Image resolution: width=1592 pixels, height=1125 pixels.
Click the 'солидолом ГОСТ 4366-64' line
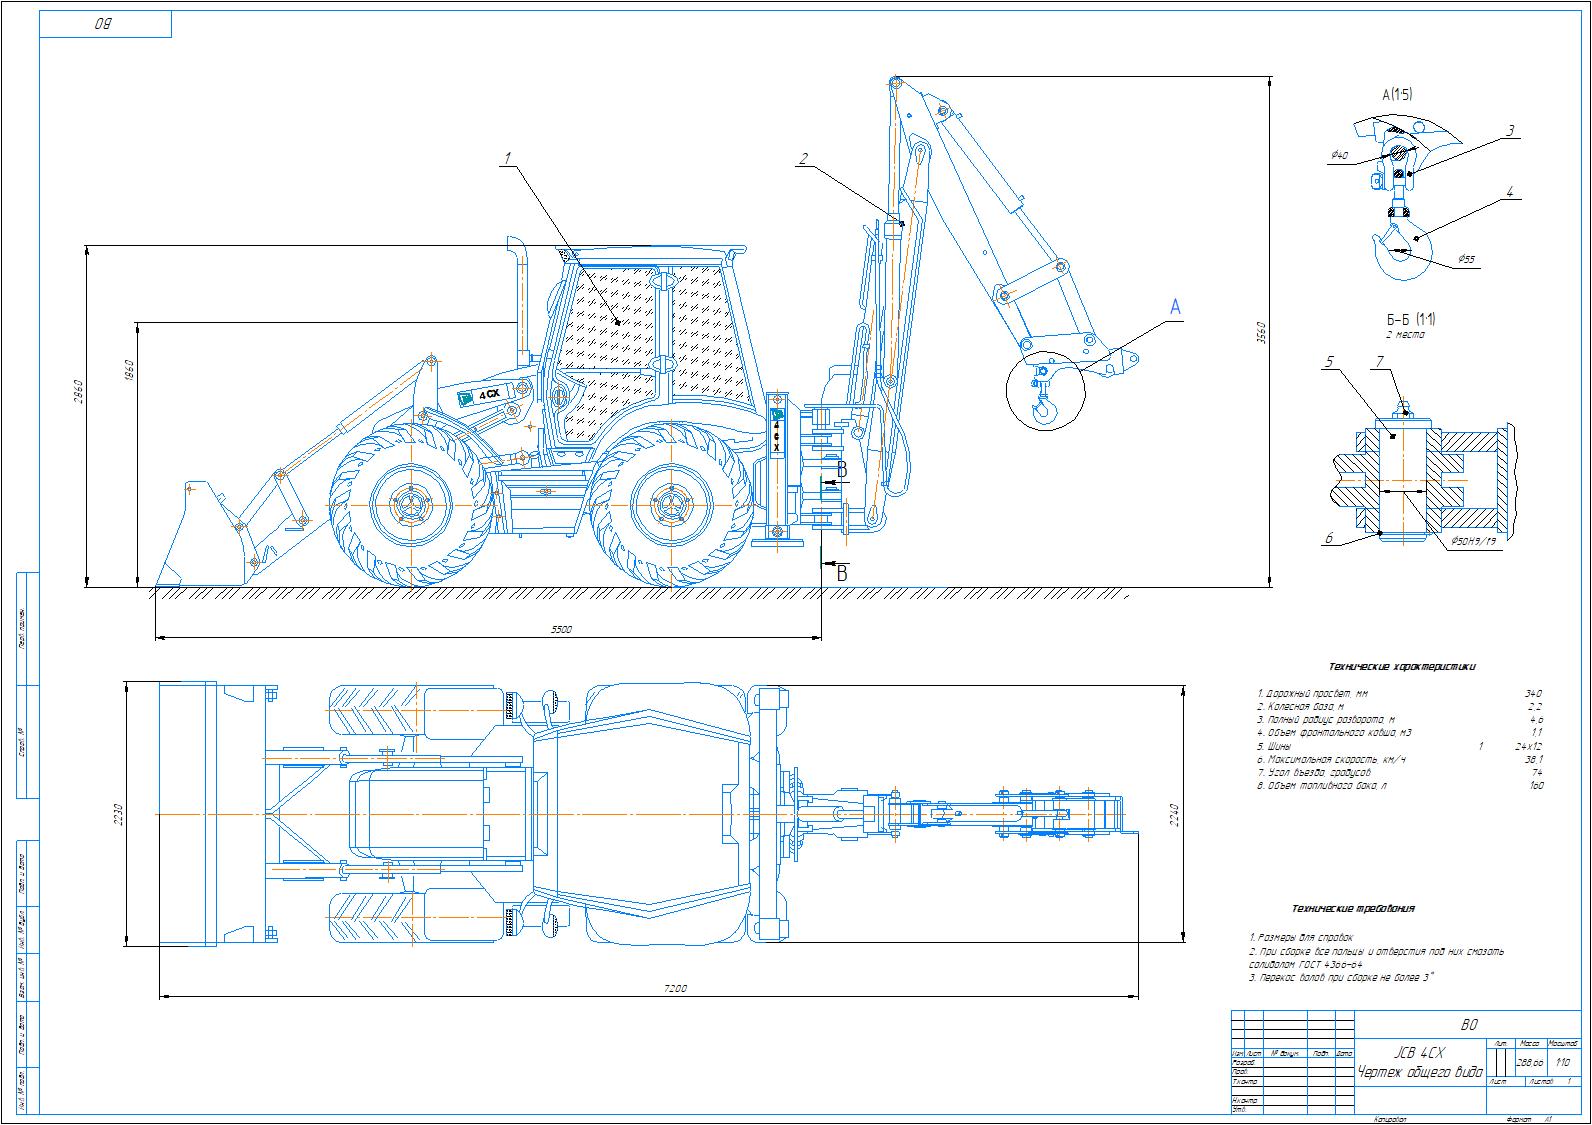1306,966
